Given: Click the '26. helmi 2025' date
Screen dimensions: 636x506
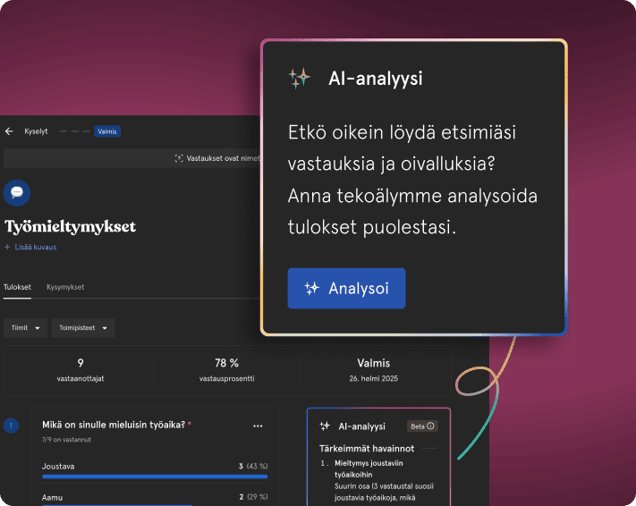Looking at the screenshot, I should point(374,379).
